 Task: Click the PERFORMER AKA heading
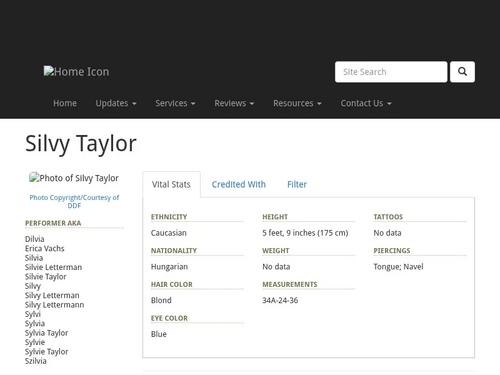pyautogui.click(x=53, y=223)
